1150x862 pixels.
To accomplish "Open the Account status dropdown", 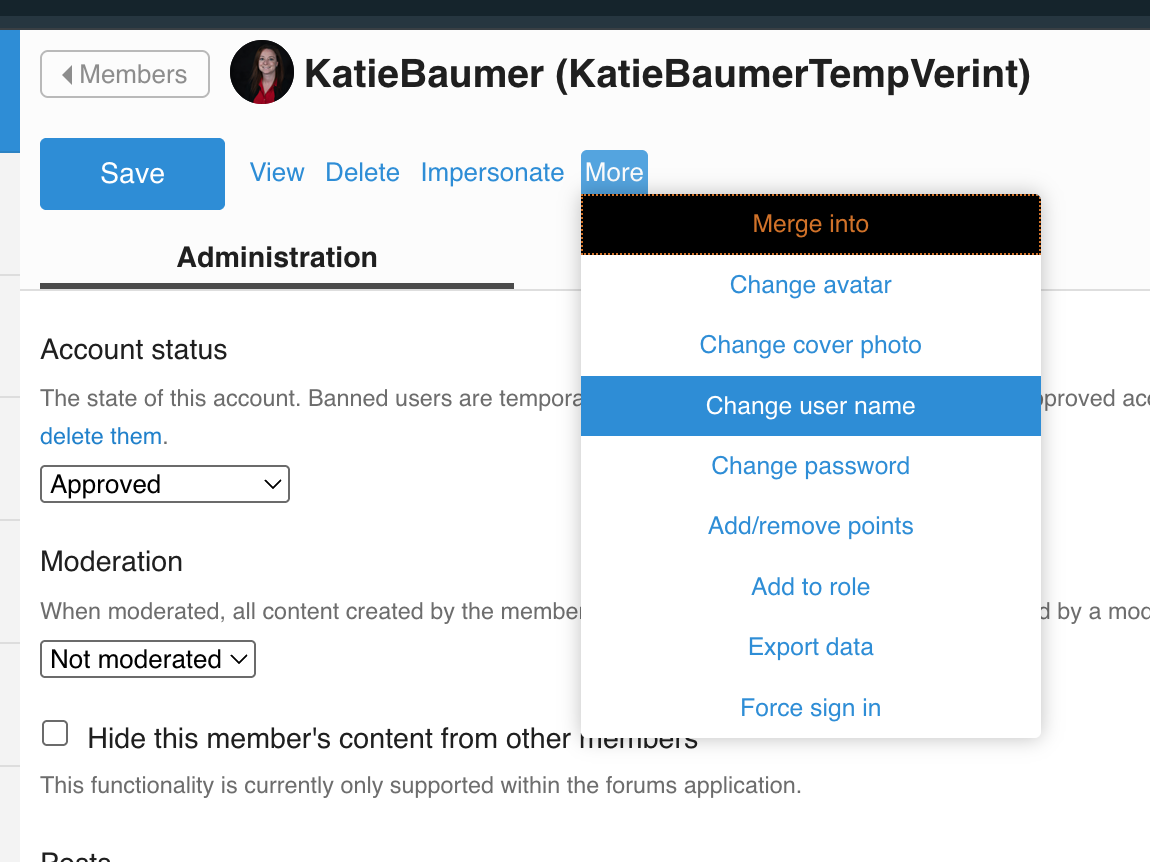I will tap(165, 484).
